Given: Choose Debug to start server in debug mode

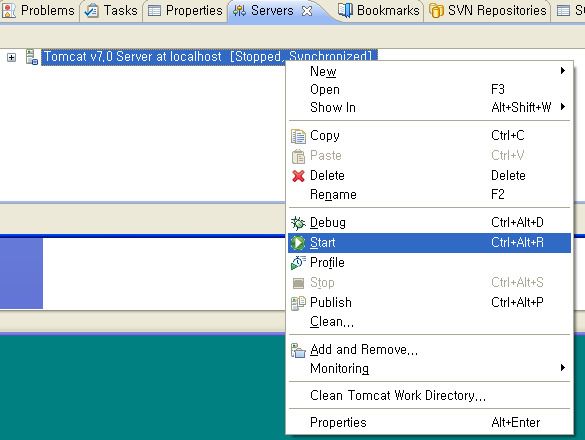Looking at the screenshot, I should coord(429,222).
